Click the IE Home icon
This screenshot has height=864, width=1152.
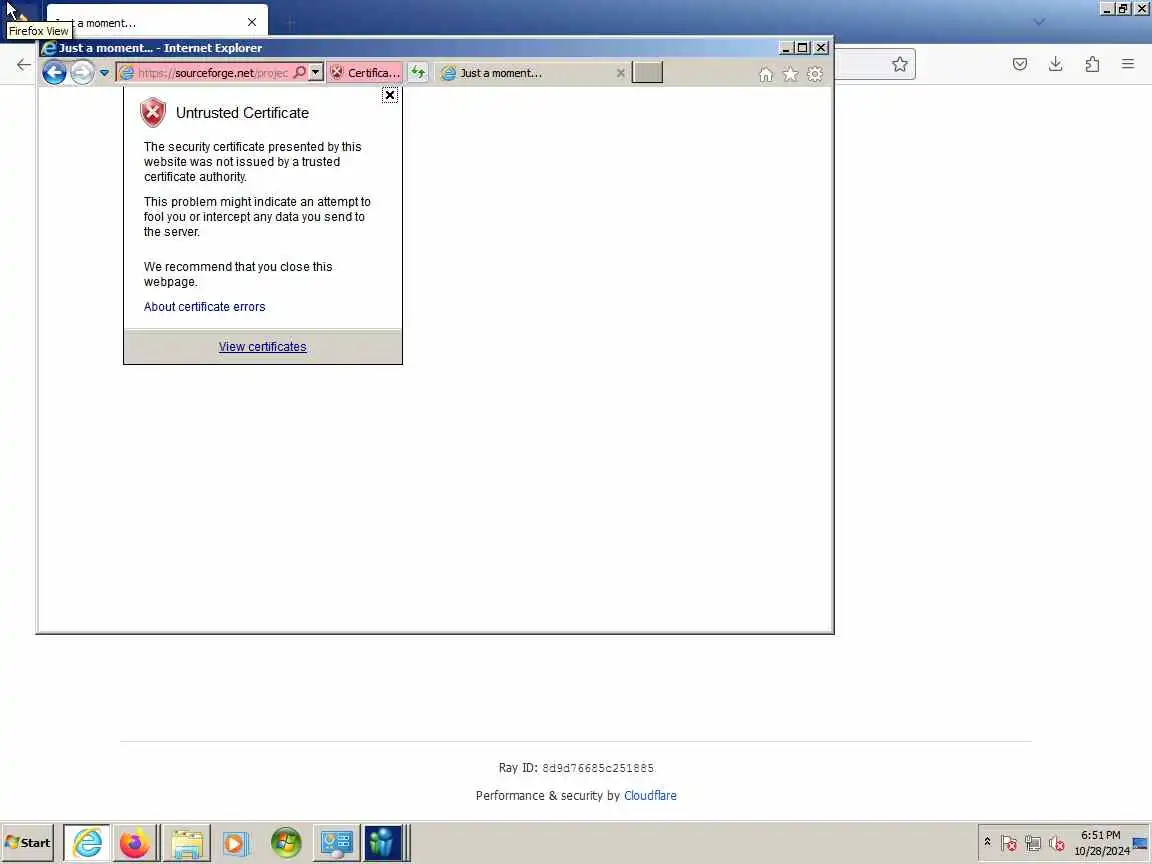[x=766, y=74]
